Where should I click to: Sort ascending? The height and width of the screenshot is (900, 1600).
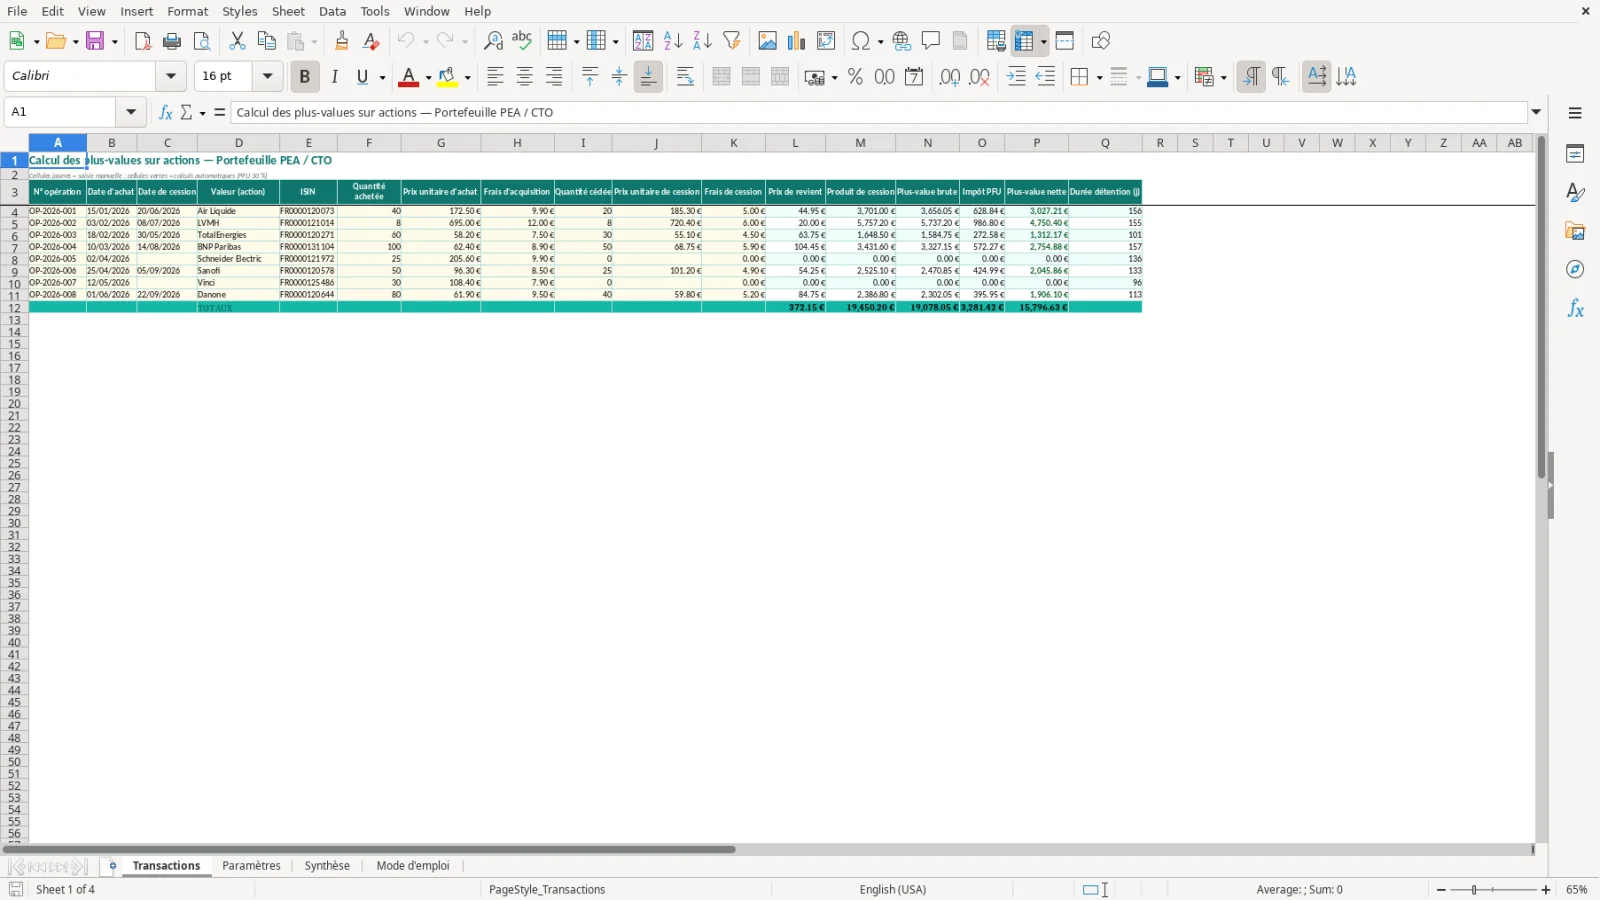(x=673, y=41)
